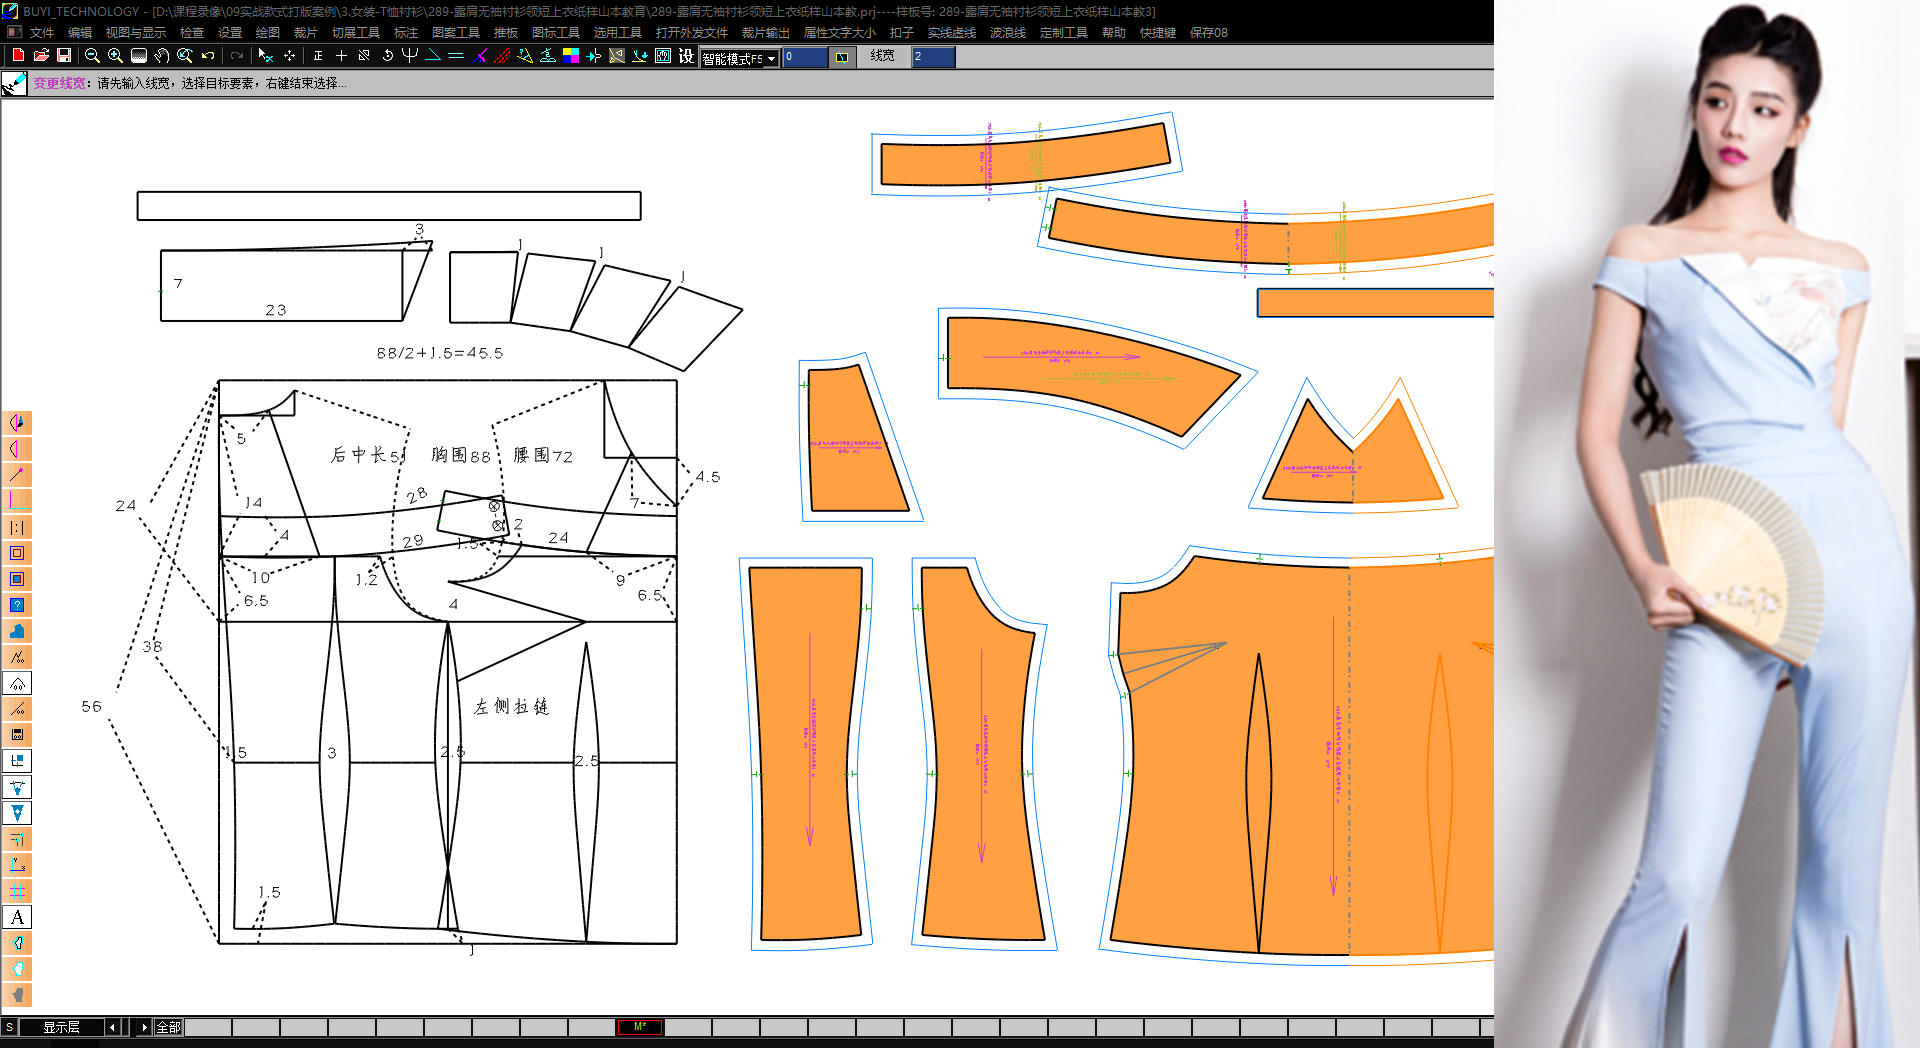1920x1048 pixels.
Task: Click the Undo arrow icon
Action: tap(208, 56)
